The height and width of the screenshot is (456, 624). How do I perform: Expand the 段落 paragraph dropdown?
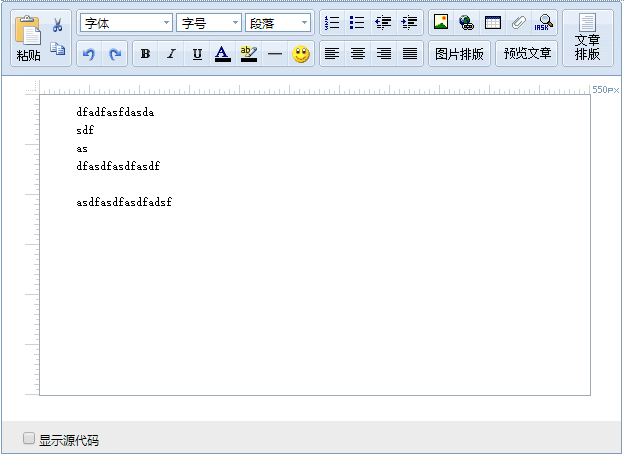coord(278,23)
